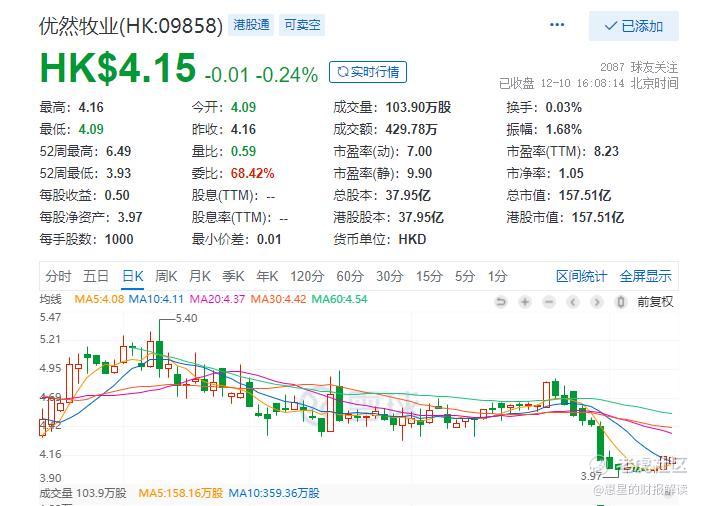
Task: Click the 3.97 low marker on chart
Action: 591,476
